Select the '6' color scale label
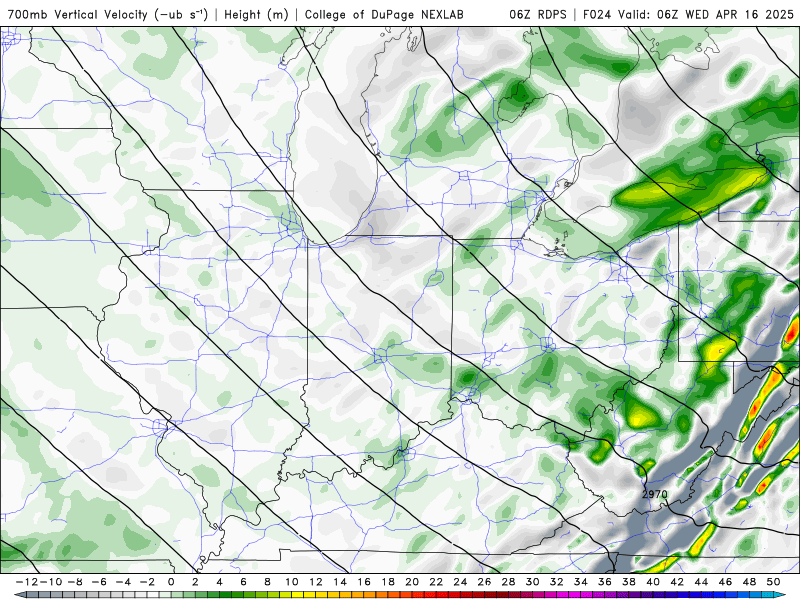 (243, 582)
